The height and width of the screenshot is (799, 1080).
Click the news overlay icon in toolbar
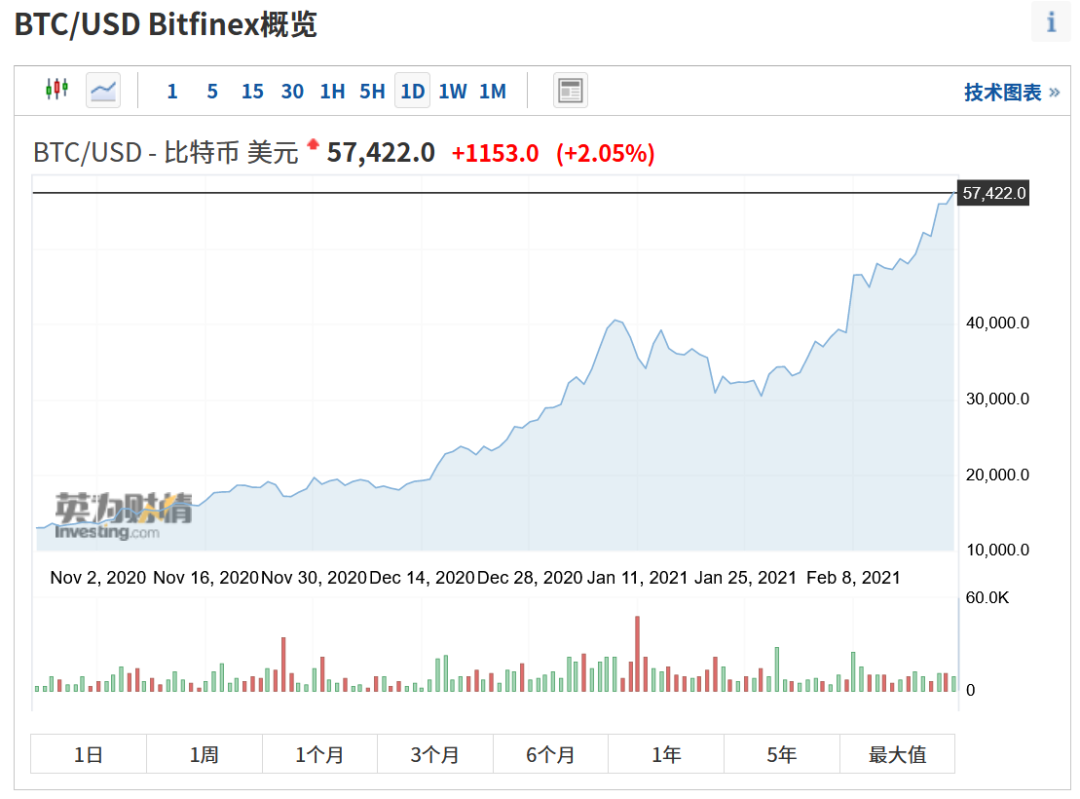click(x=570, y=91)
